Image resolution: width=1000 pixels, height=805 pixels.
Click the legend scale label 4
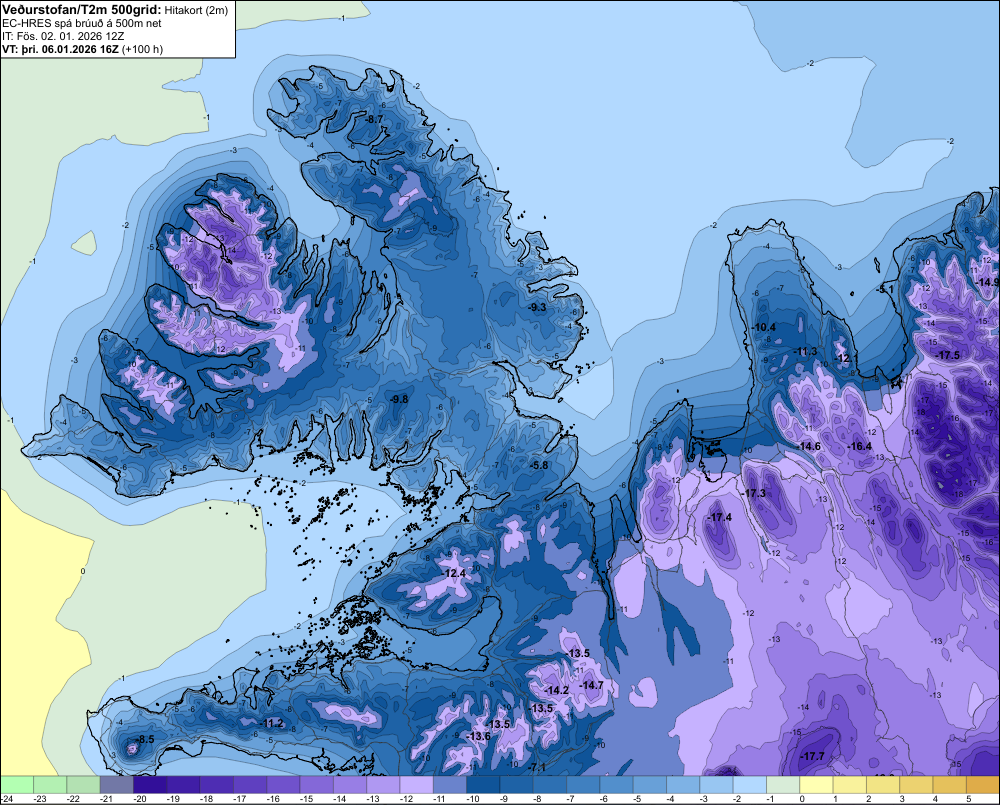tap(935, 799)
